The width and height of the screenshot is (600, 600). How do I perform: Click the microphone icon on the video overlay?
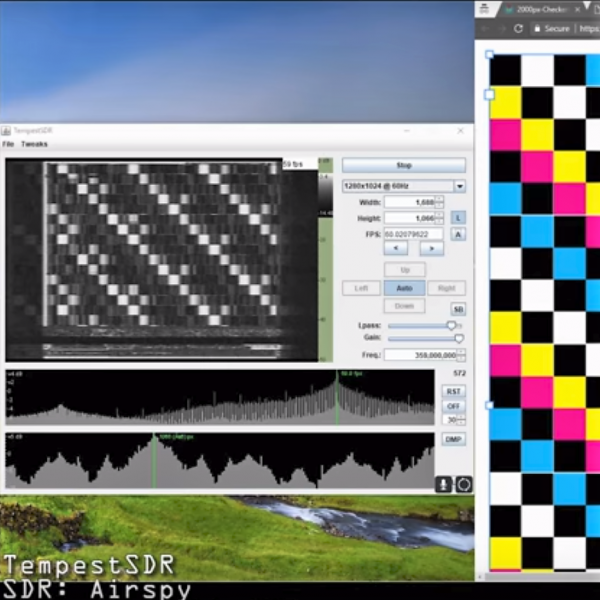(443, 484)
